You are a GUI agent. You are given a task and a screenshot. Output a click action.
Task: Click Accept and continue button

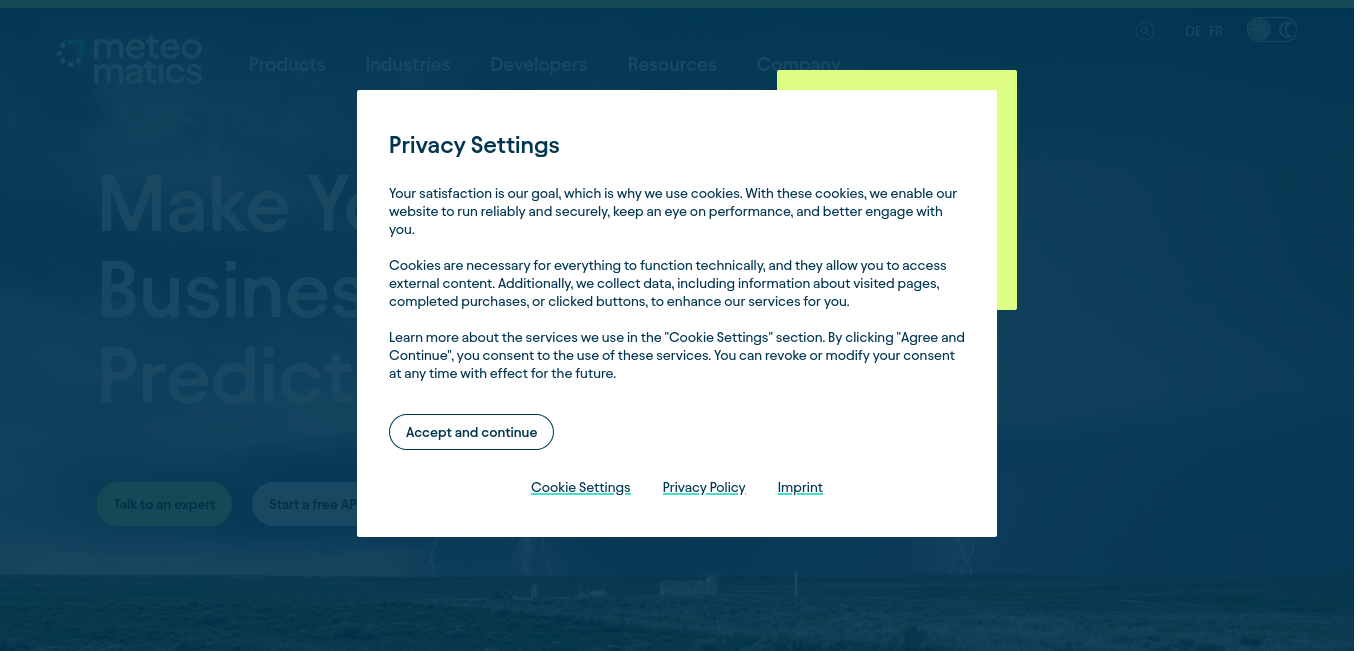471,432
